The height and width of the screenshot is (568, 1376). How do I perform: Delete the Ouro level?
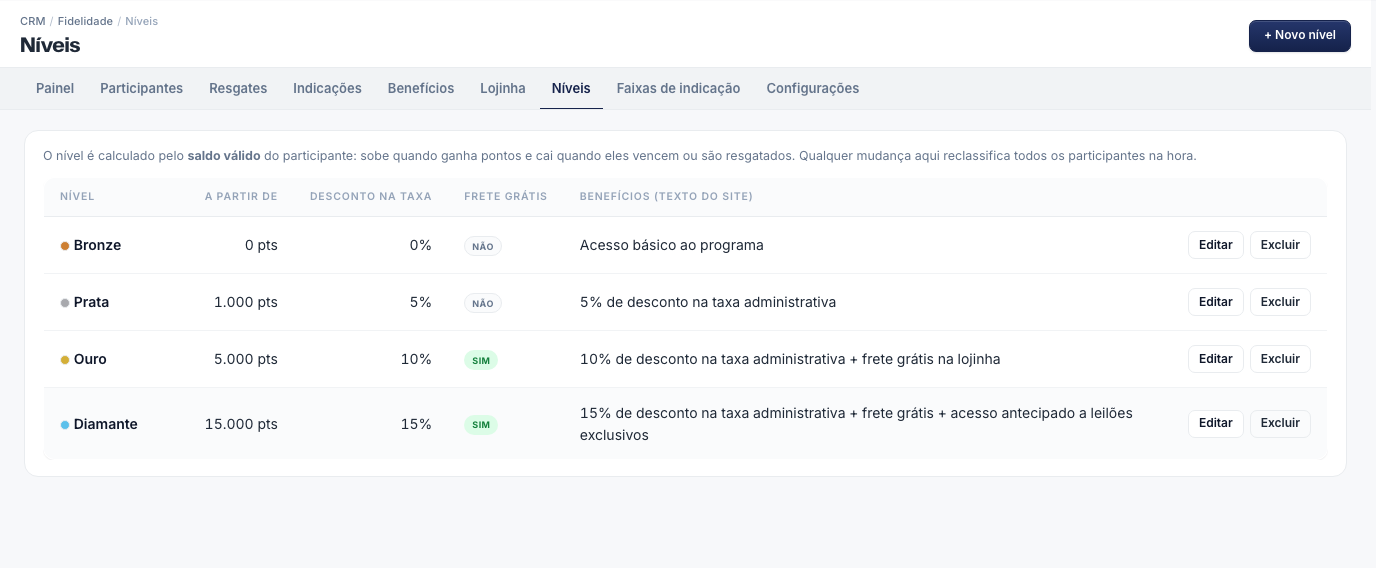[x=1280, y=359]
